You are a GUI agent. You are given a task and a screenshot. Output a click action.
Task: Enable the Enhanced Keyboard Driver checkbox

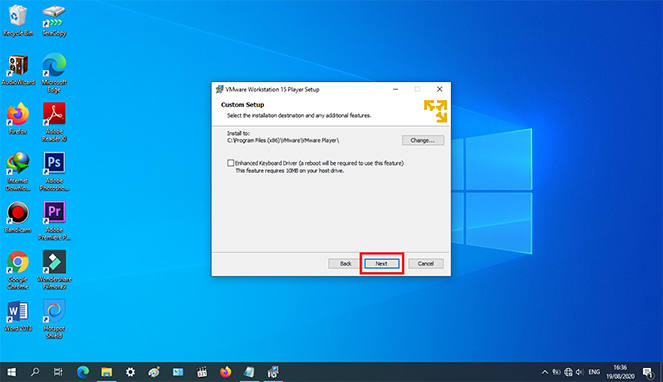tap(230, 163)
